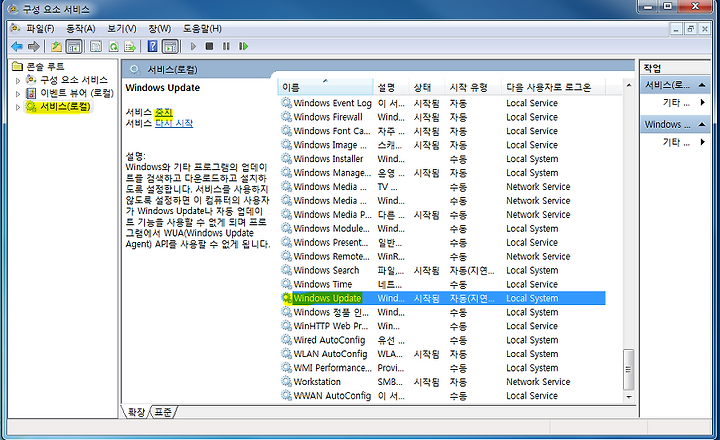Viewport: 720px width, 440px height.
Task: Click the gear icon of Windows Time
Action: click(x=287, y=284)
